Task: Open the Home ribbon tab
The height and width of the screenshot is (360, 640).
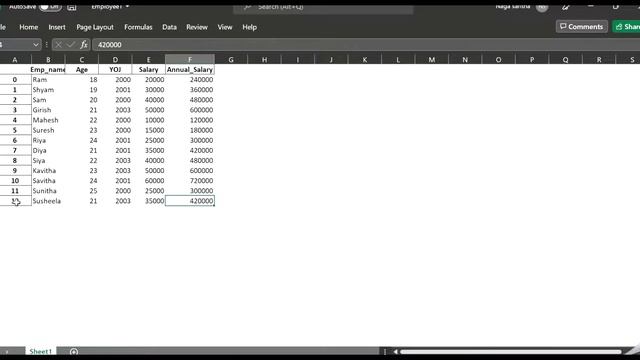Action: 29,27
